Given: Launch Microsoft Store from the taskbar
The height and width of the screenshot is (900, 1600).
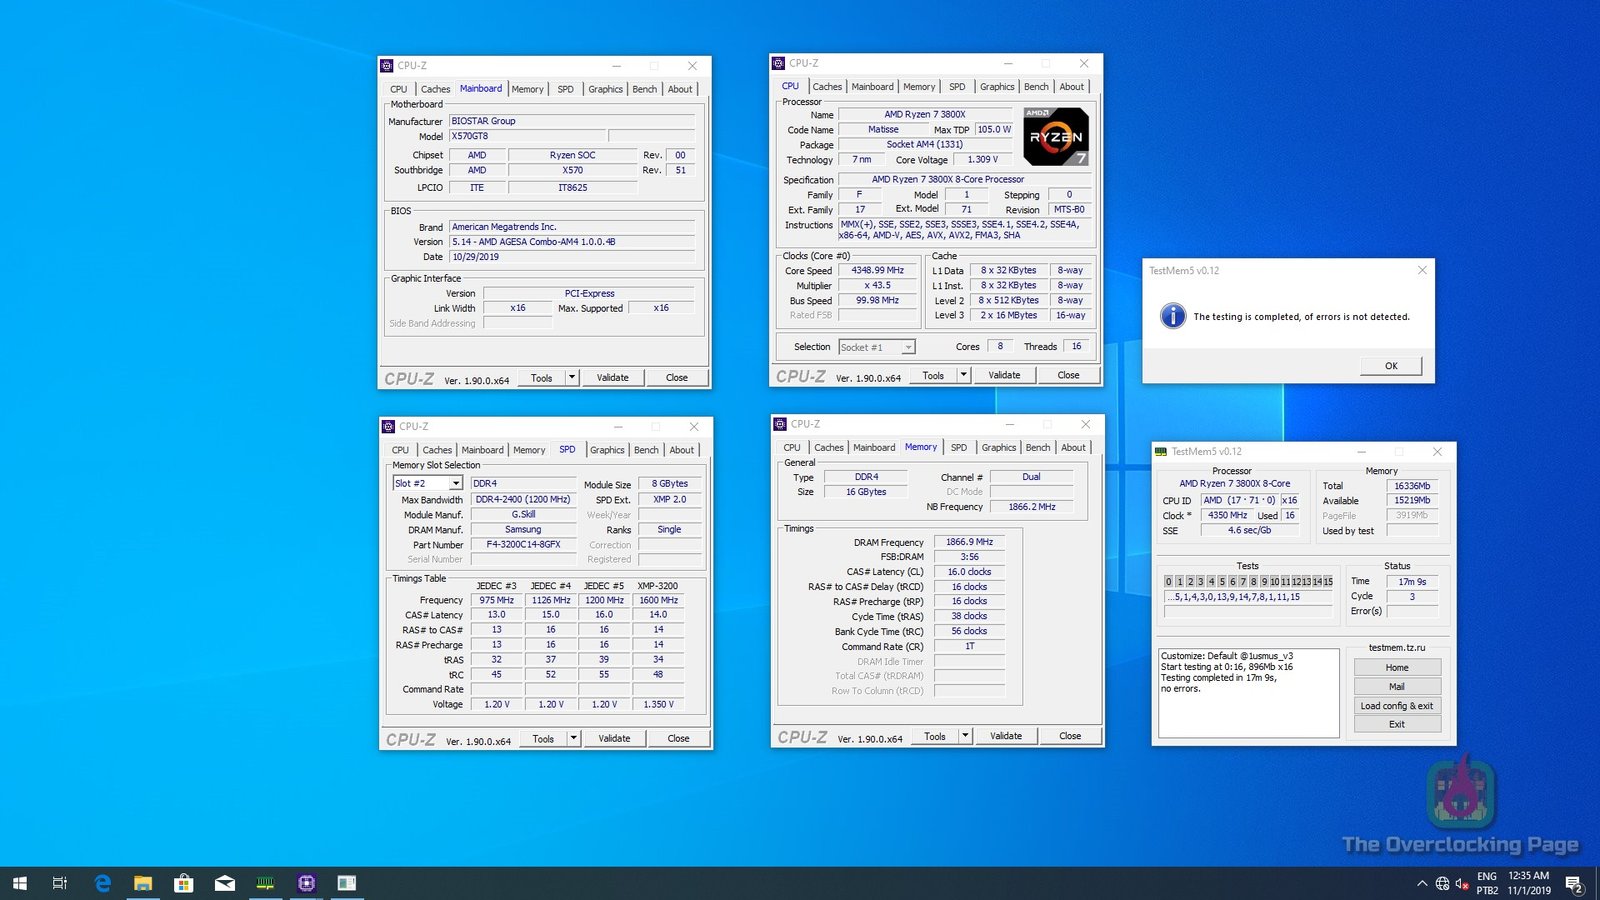Looking at the screenshot, I should point(183,883).
